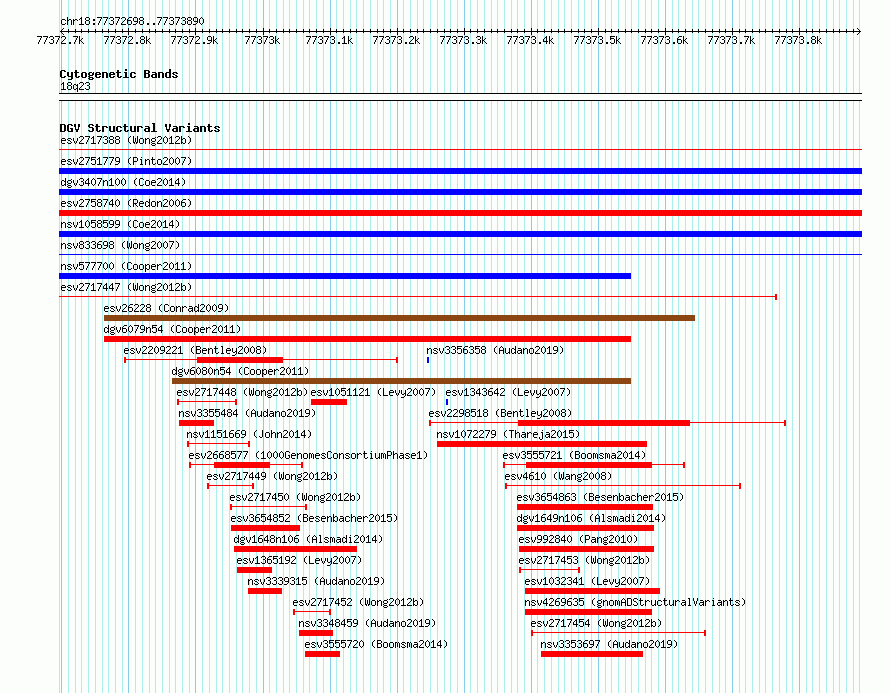The width and height of the screenshot is (890, 693).
Task: Click the 77373.8k ruler tick label
Action: (797, 40)
